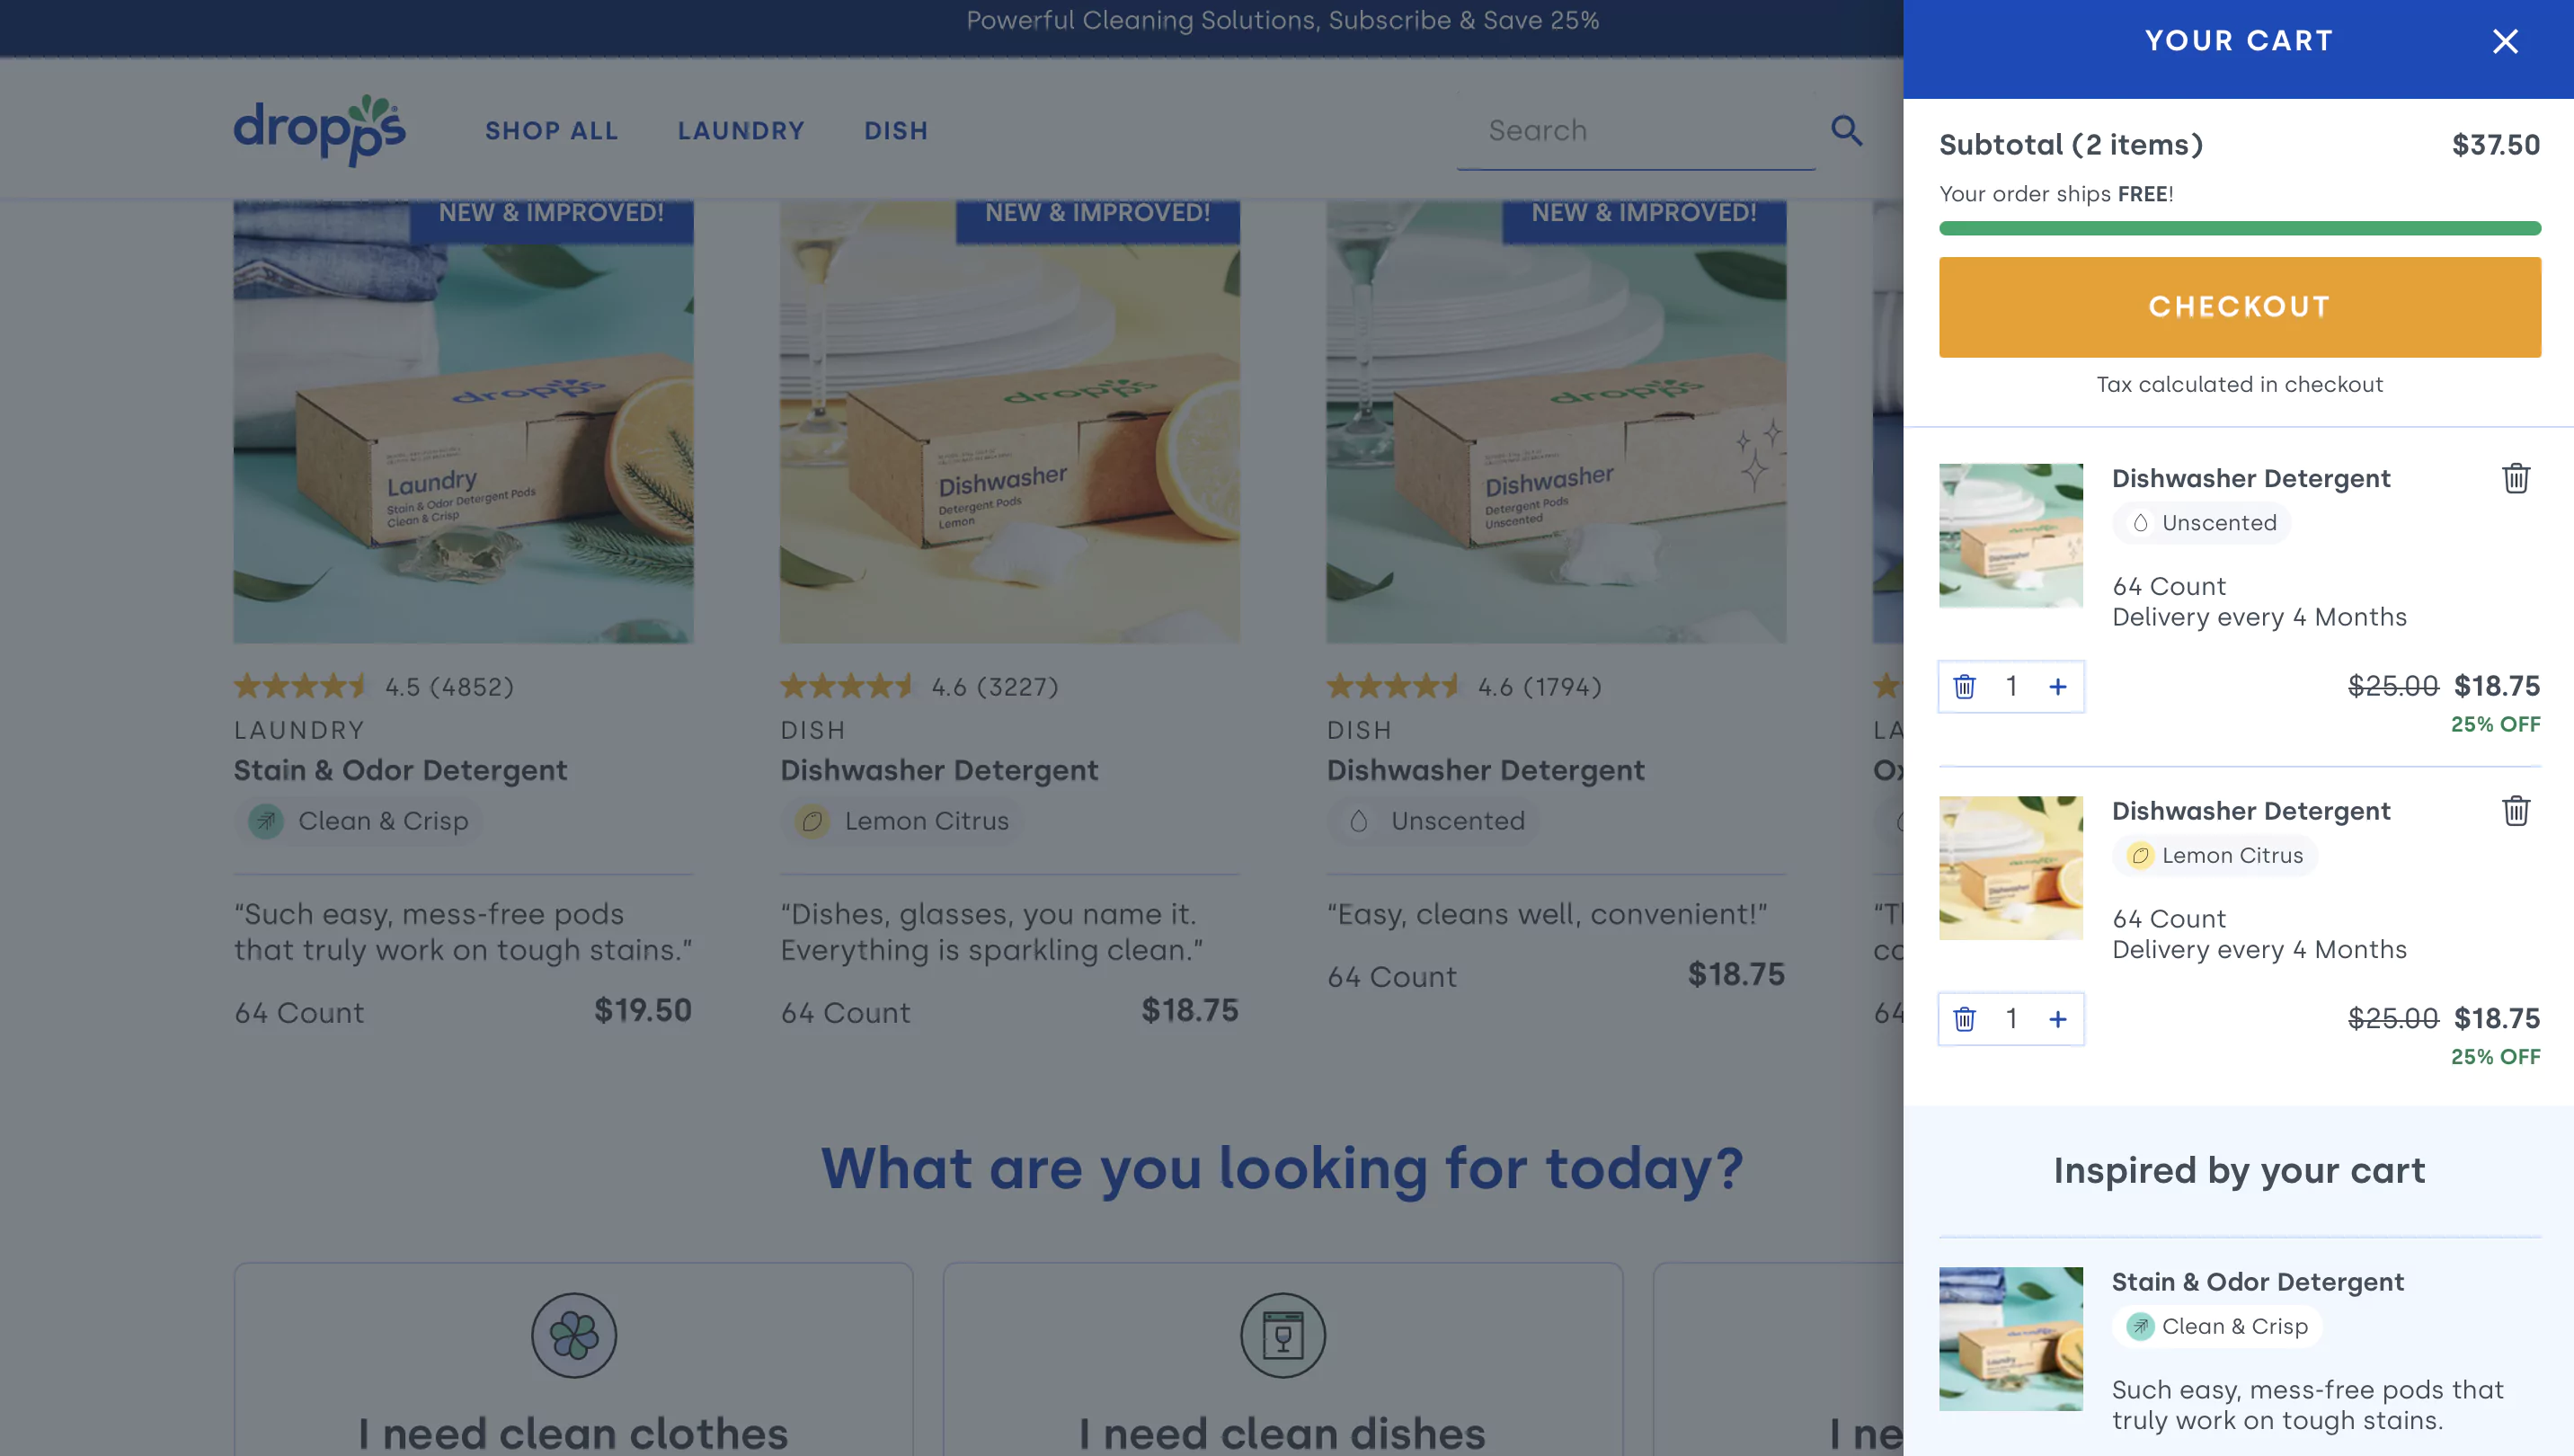Click the free shipping progress bar
2574x1456 pixels.
point(2240,228)
